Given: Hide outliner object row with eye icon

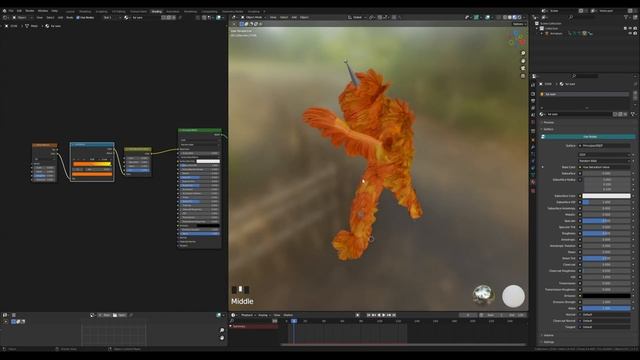Looking at the screenshot, I should coord(631,33).
